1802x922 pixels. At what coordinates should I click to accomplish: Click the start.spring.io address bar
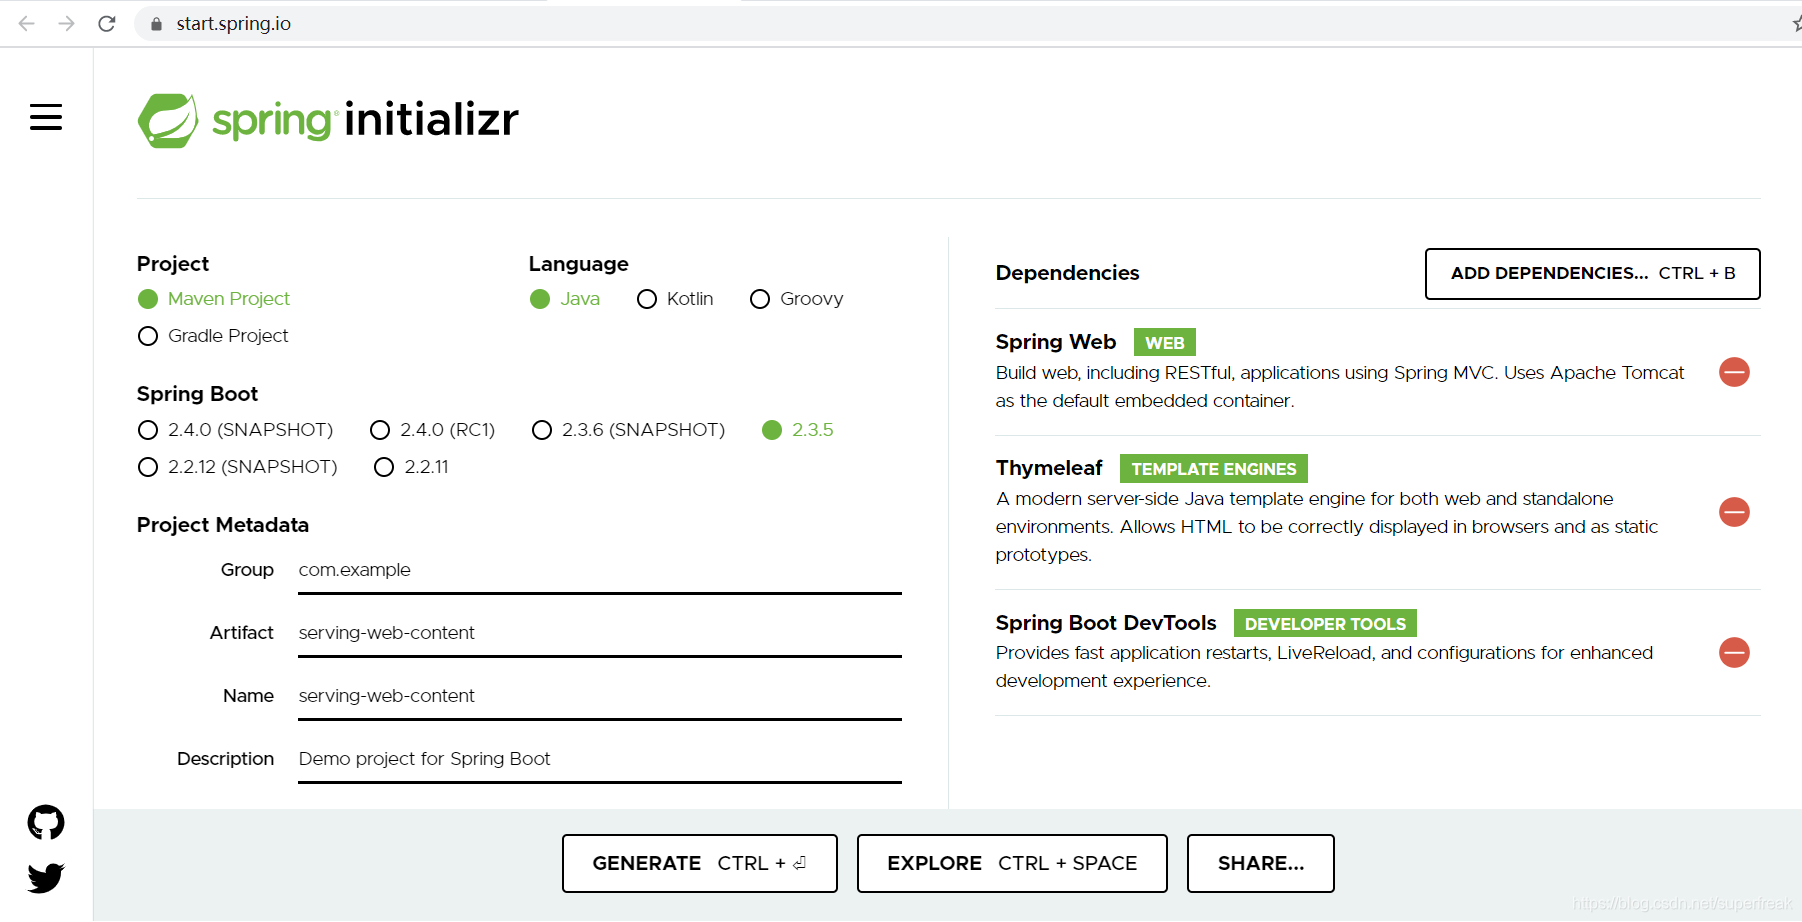pyautogui.click(x=960, y=24)
